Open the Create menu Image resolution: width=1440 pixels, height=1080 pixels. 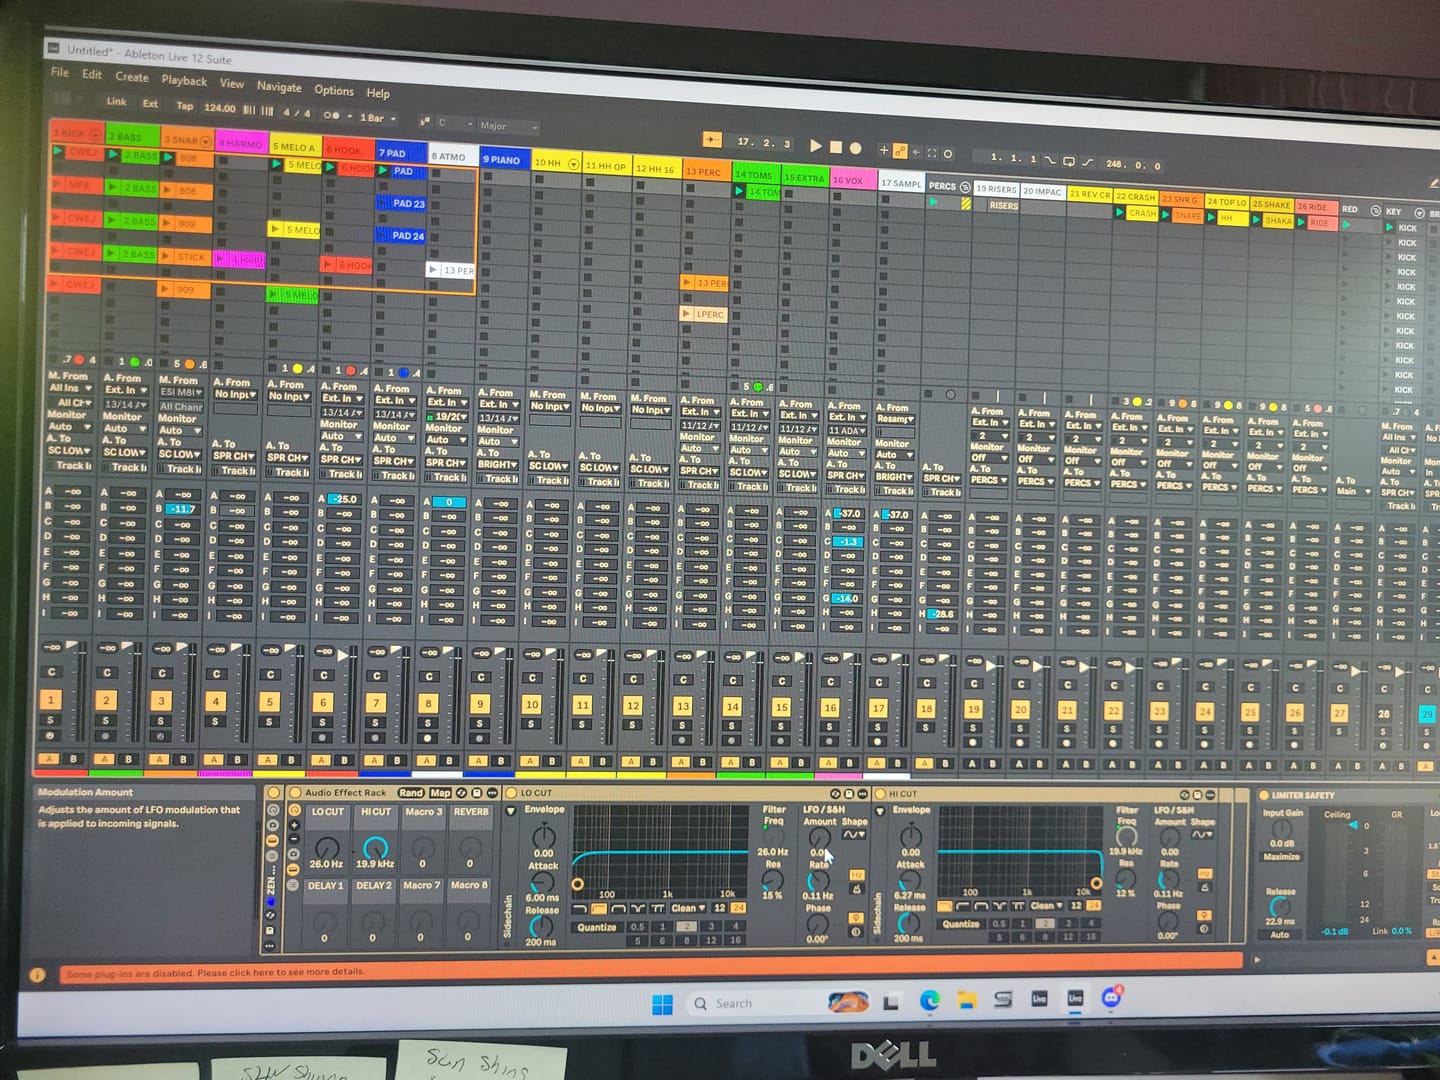tap(132, 77)
